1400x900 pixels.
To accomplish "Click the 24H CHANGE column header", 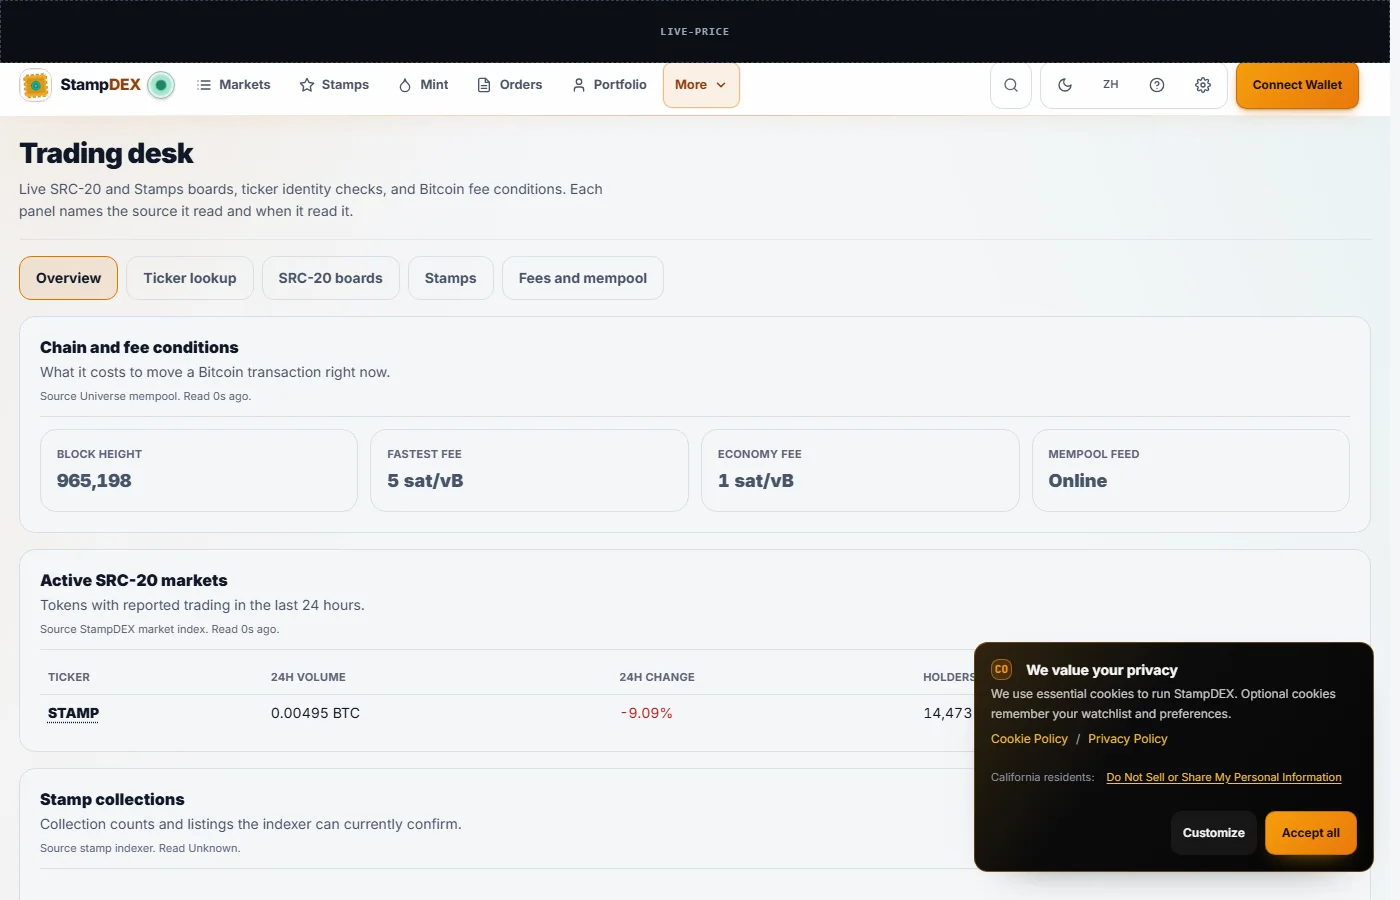I will (657, 677).
